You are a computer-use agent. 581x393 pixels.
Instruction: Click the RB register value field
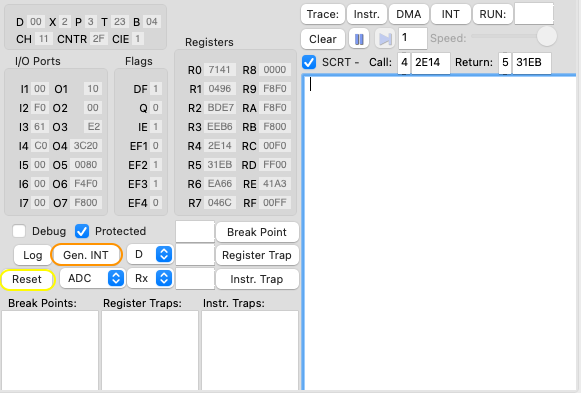point(275,127)
